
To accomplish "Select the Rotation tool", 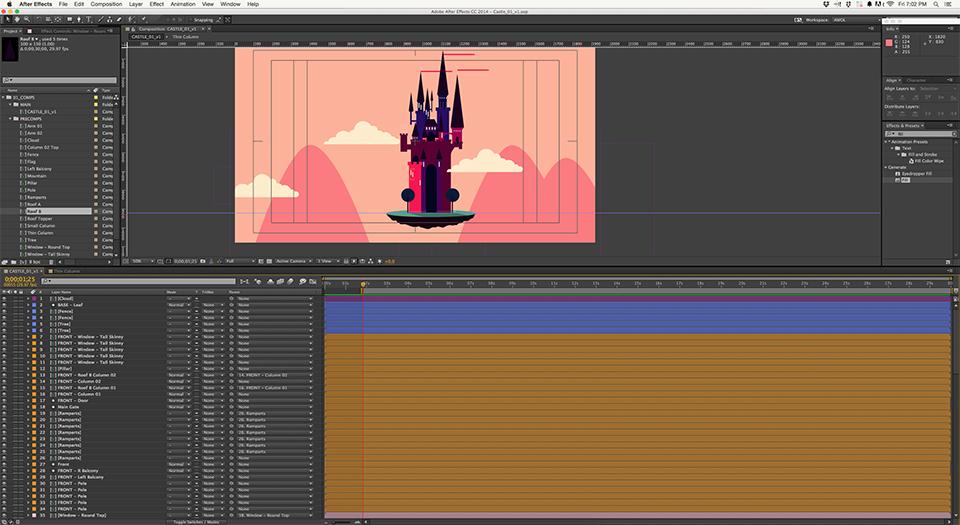I will (38, 20).
